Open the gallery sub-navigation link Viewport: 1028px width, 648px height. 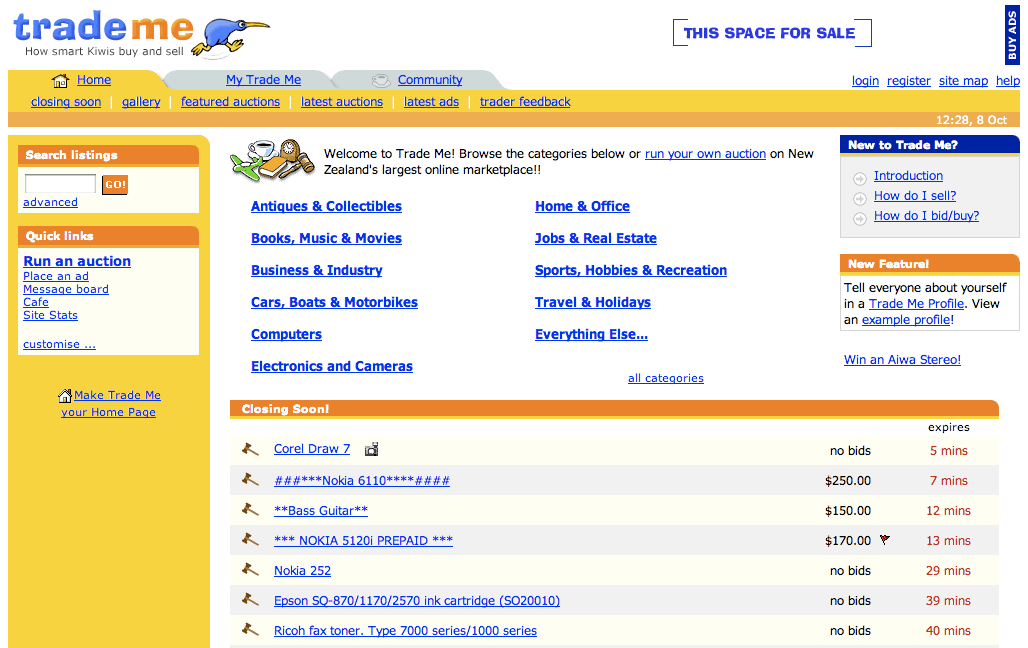(141, 102)
